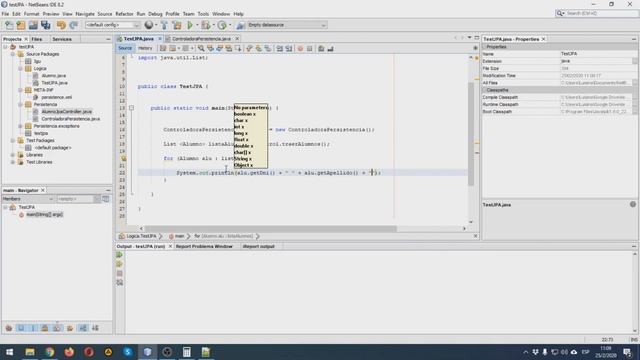
Task: Expand the Persistencia.exceptions package
Action: click(20, 126)
